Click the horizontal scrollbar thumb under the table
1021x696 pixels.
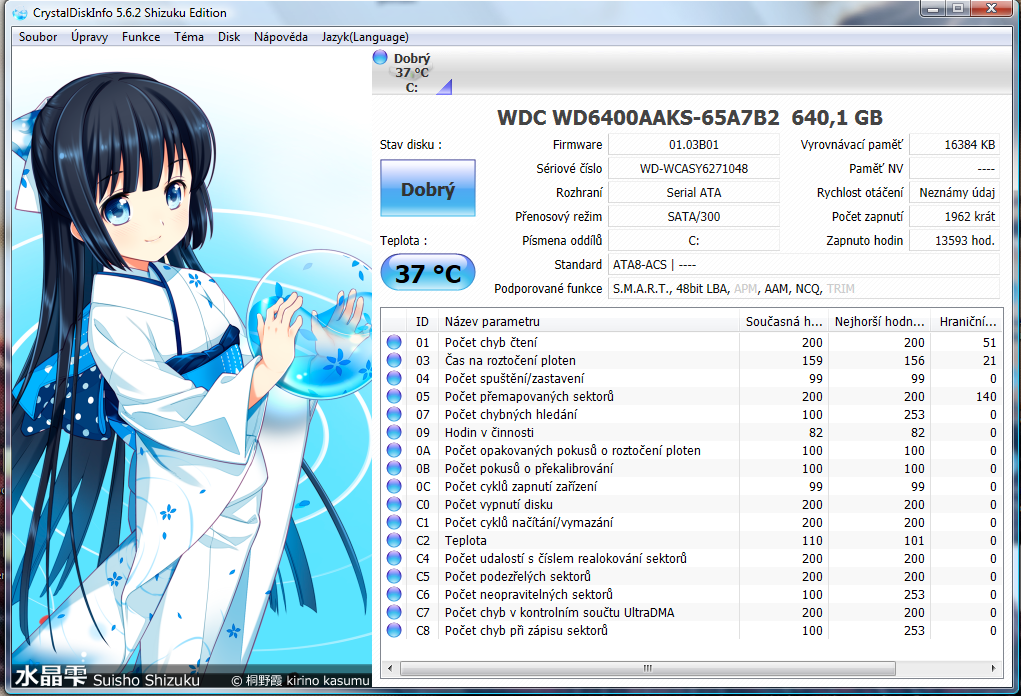[x=648, y=668]
